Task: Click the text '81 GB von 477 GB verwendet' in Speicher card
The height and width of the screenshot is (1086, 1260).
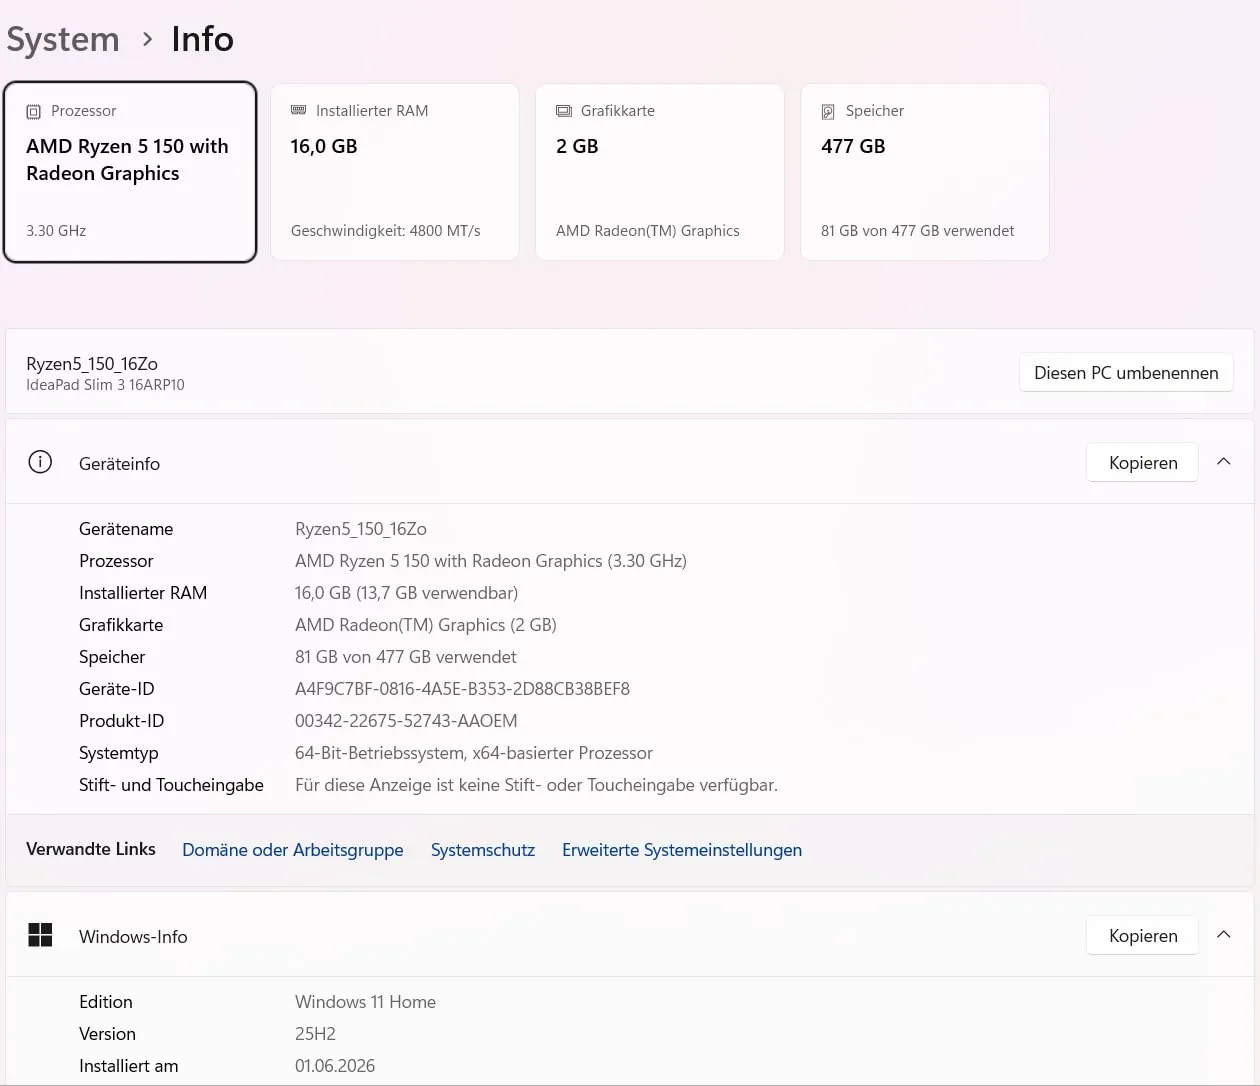Action: pos(917,231)
